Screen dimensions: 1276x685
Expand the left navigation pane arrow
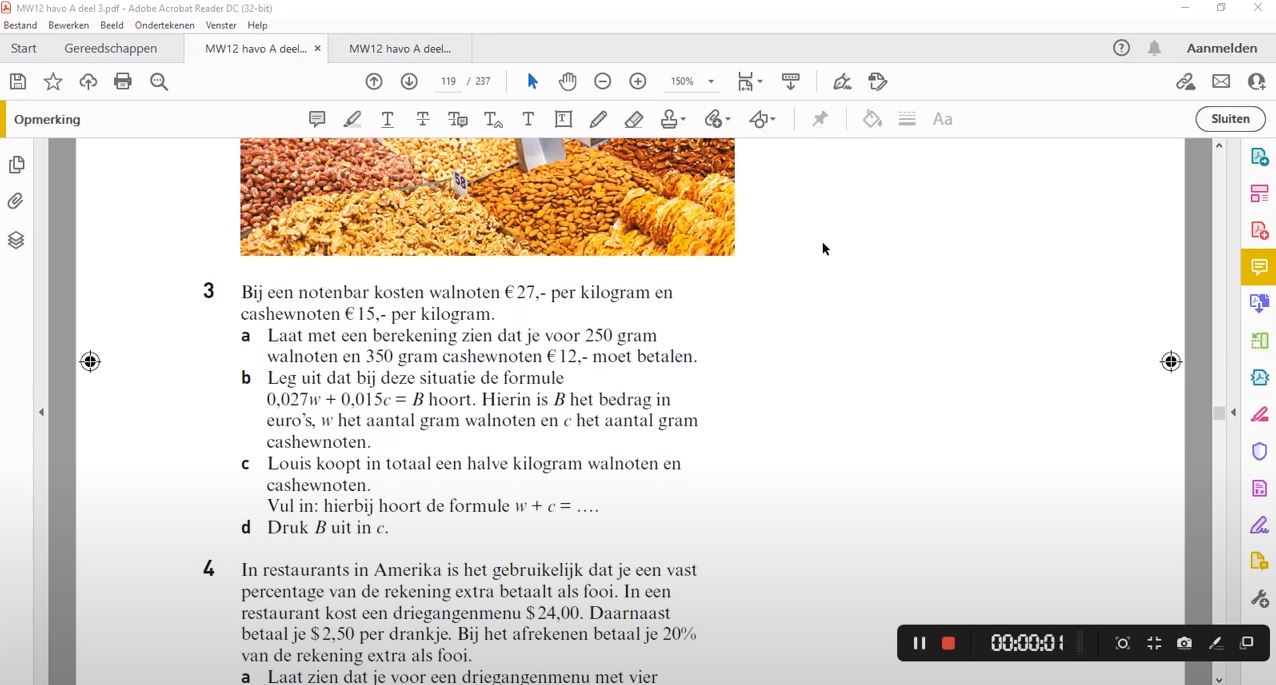click(41, 412)
